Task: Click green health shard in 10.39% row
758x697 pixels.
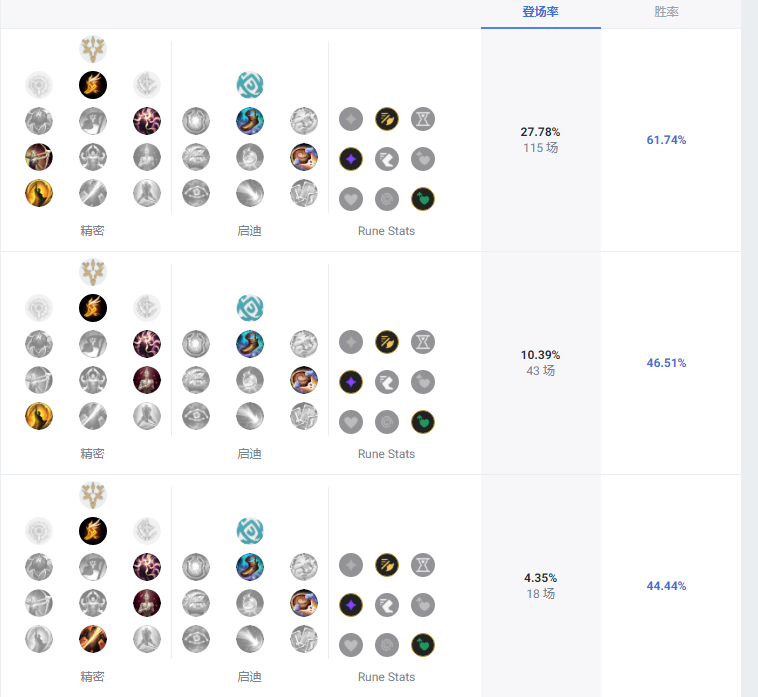Action: click(x=423, y=422)
